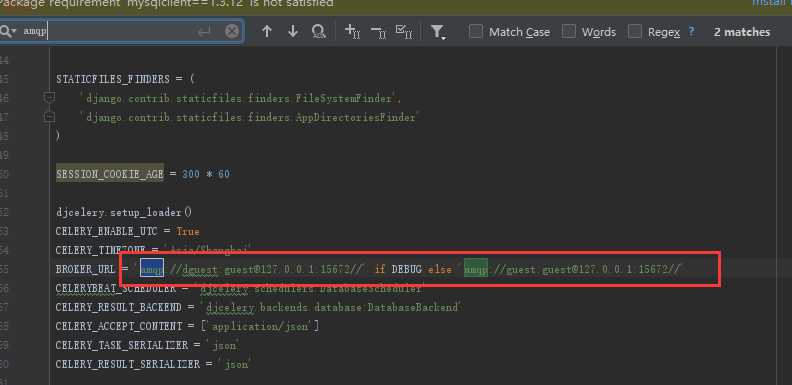This screenshot has height=385, width=792.
Task: Click the True value
Action: pyautogui.click(x=188, y=231)
